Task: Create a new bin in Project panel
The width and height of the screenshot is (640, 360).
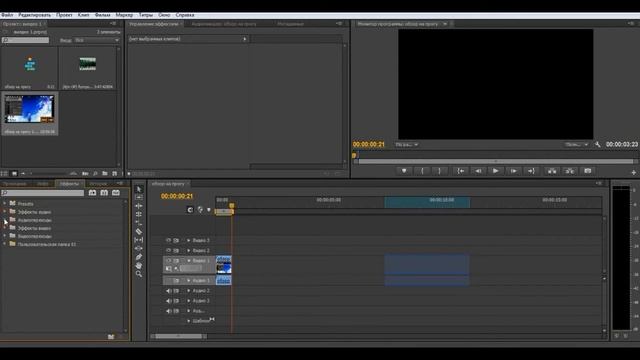Action: (x=105, y=173)
